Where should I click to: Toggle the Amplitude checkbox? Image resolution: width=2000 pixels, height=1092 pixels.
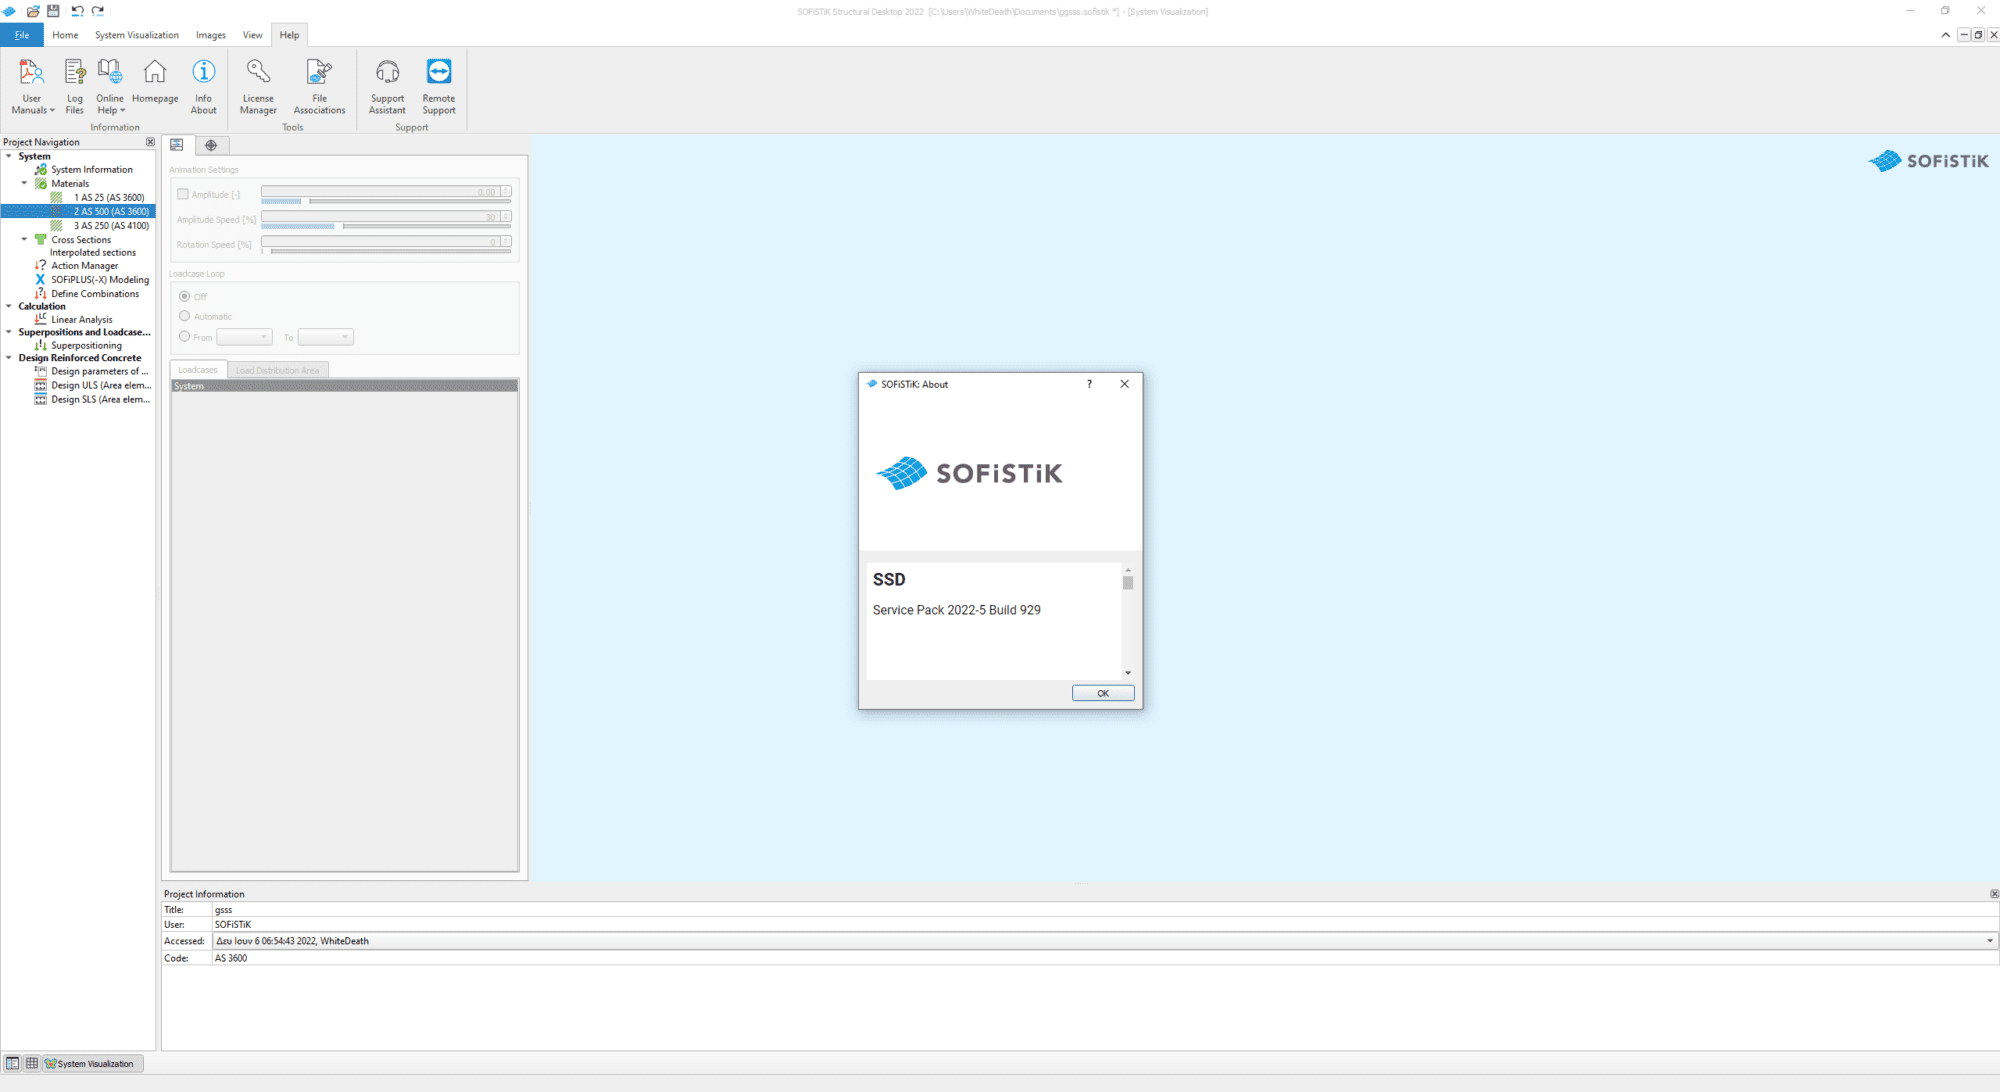coord(183,194)
